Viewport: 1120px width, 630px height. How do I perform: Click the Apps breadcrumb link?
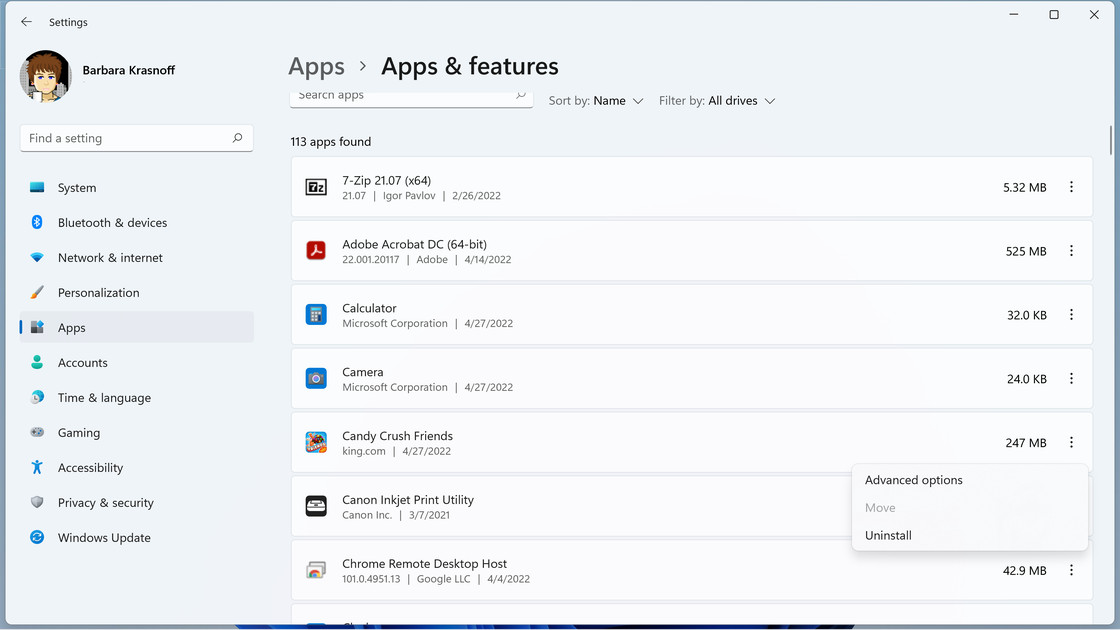316,66
